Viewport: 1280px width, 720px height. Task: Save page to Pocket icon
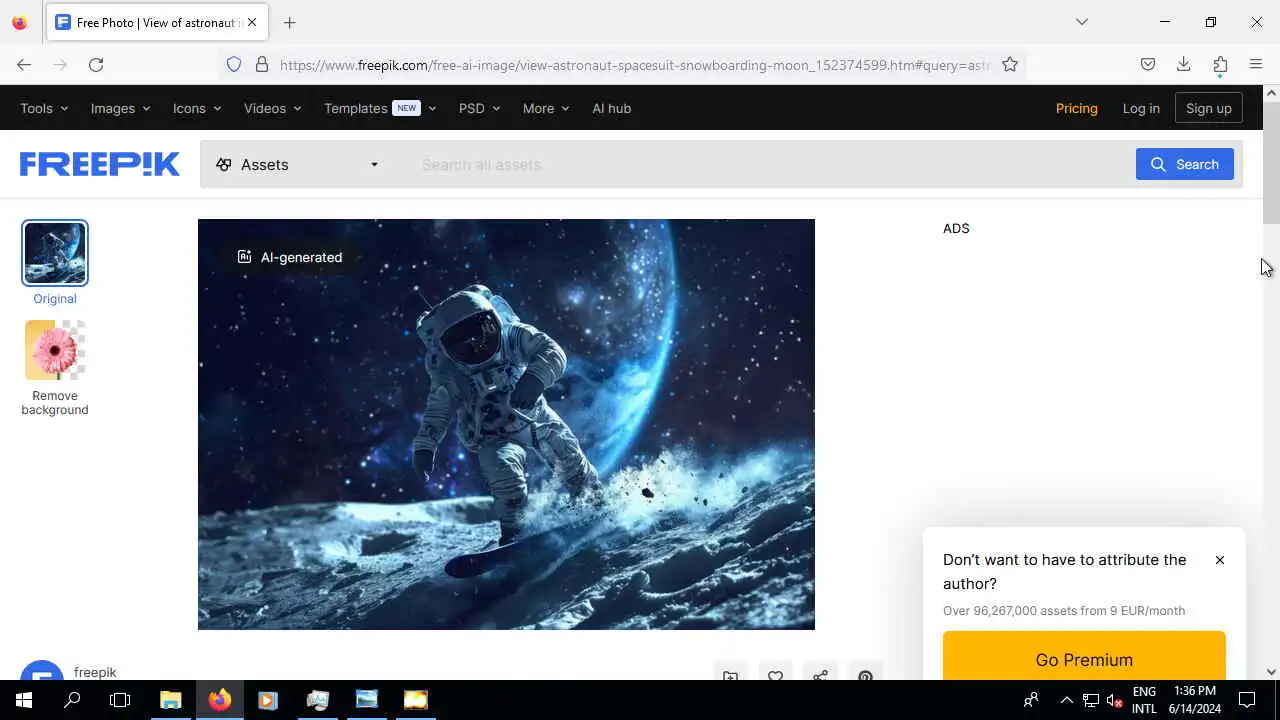(1148, 64)
